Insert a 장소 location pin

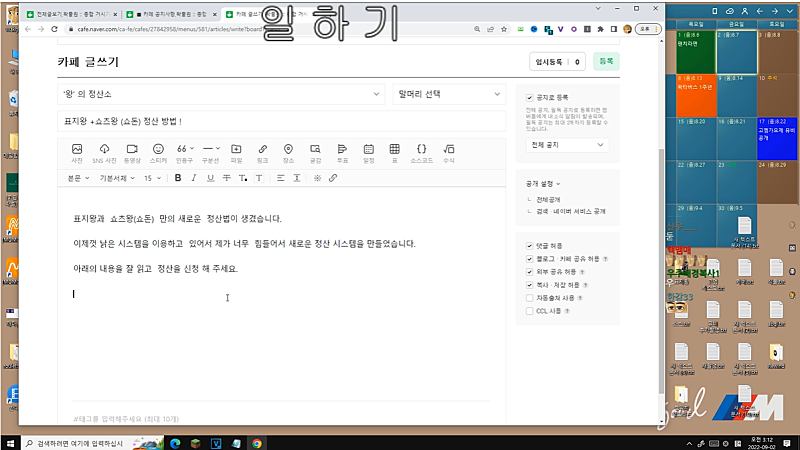pos(288,152)
